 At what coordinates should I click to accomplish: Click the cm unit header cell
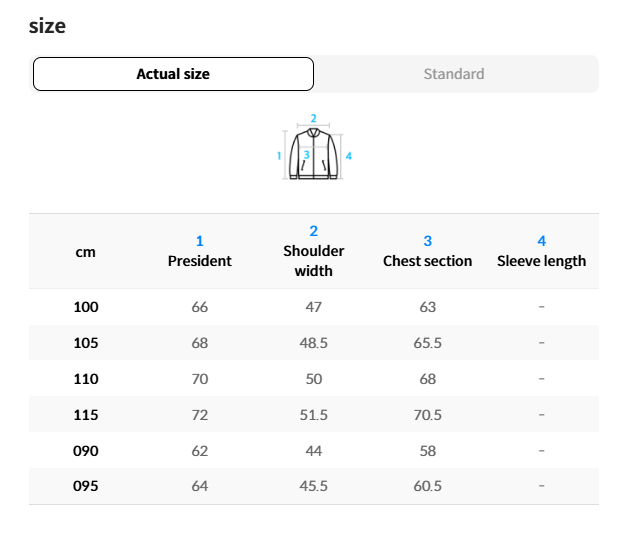pos(86,252)
